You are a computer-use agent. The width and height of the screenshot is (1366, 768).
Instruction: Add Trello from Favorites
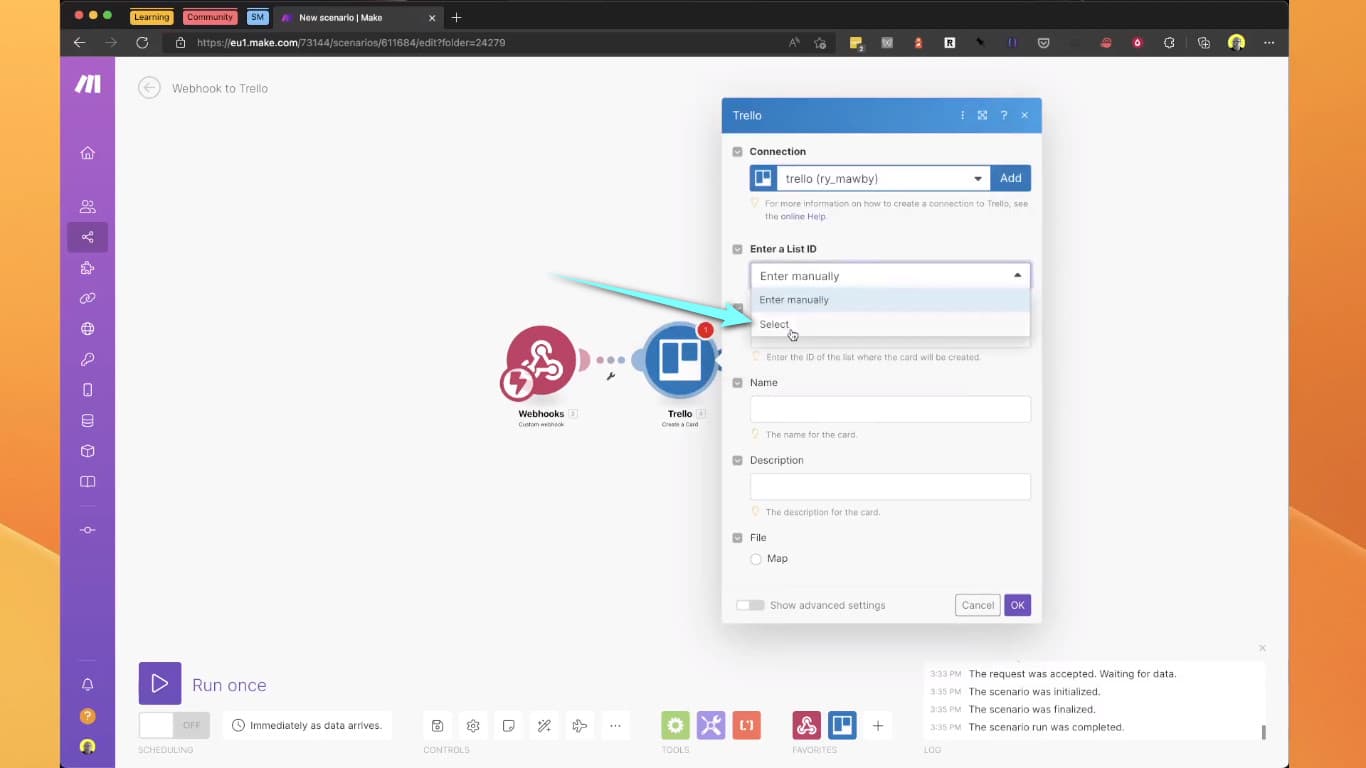(x=842, y=725)
